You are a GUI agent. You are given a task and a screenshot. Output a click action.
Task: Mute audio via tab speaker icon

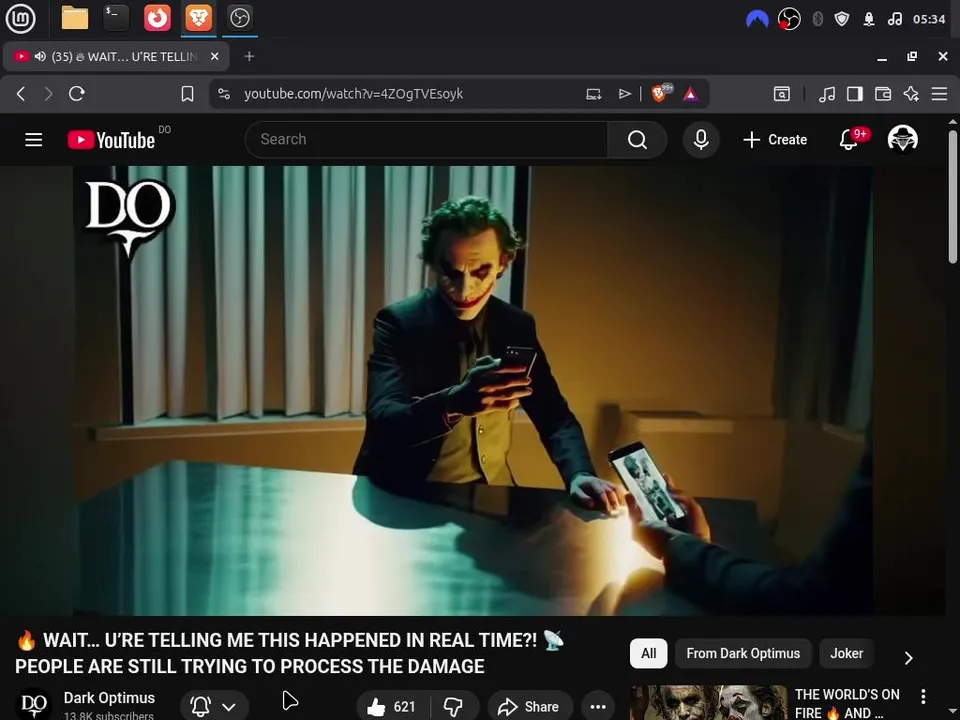tap(40, 56)
